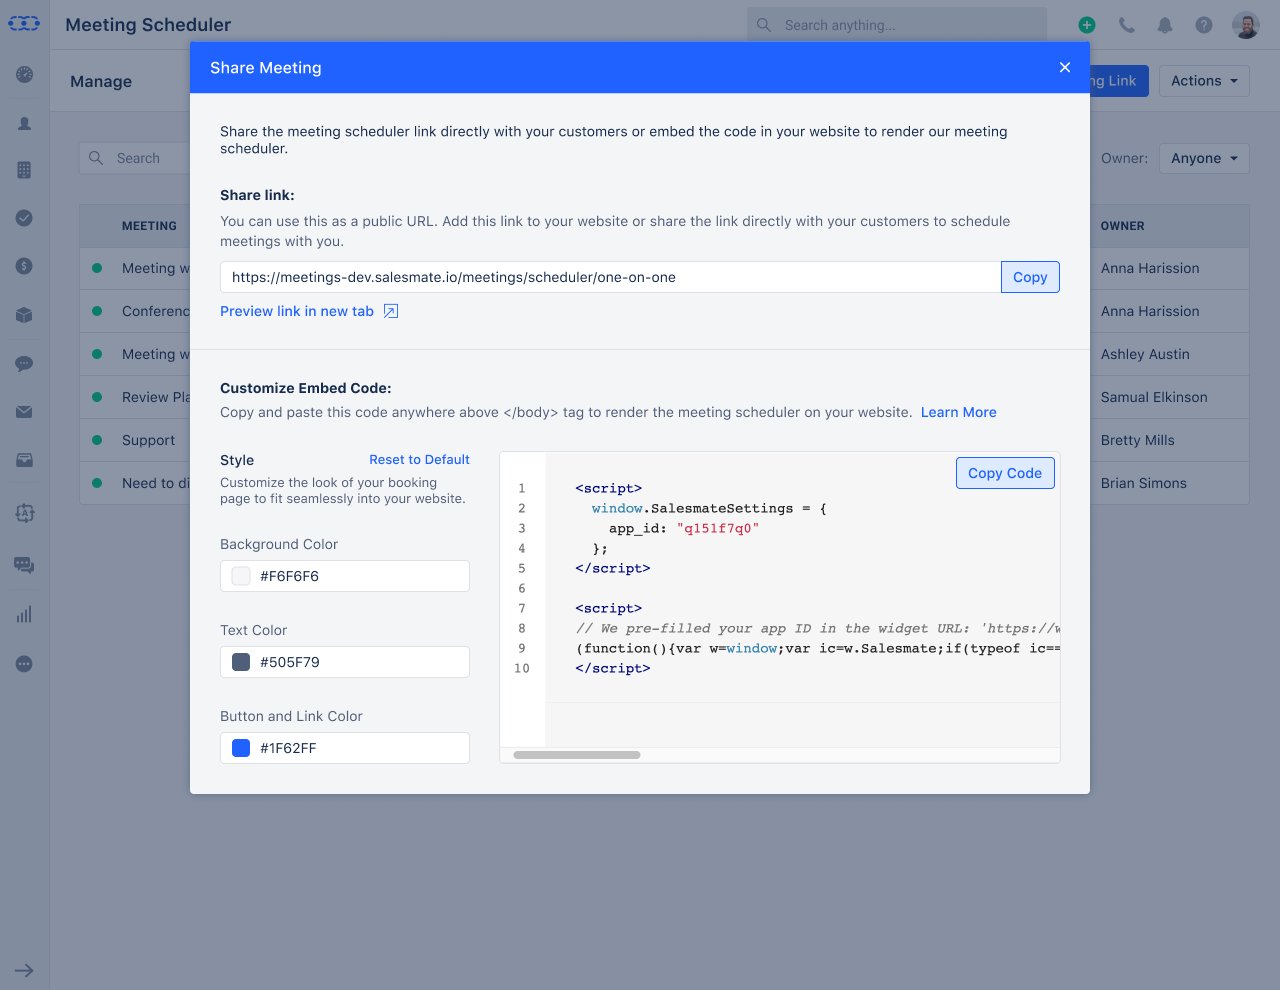
Task: Open the Reports bar chart icon in sidebar
Action: point(25,615)
